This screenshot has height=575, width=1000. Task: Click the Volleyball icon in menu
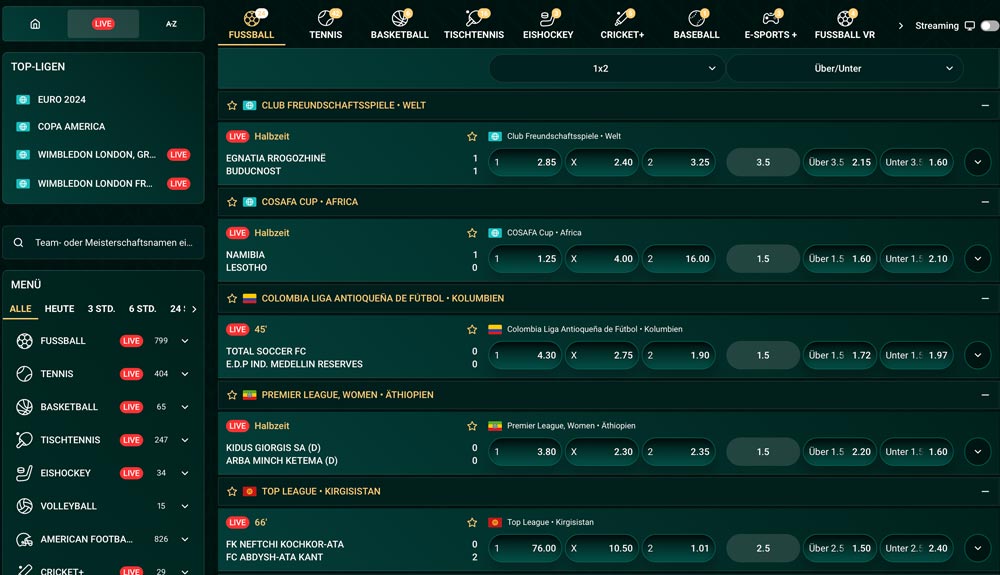point(24,506)
